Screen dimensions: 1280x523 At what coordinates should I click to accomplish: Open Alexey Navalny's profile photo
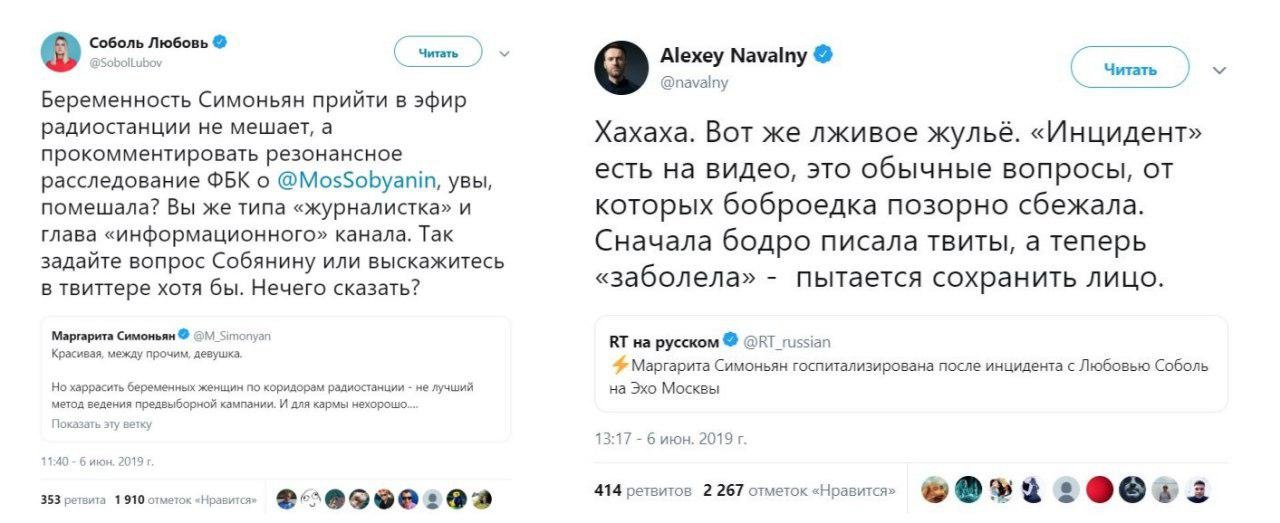621,70
